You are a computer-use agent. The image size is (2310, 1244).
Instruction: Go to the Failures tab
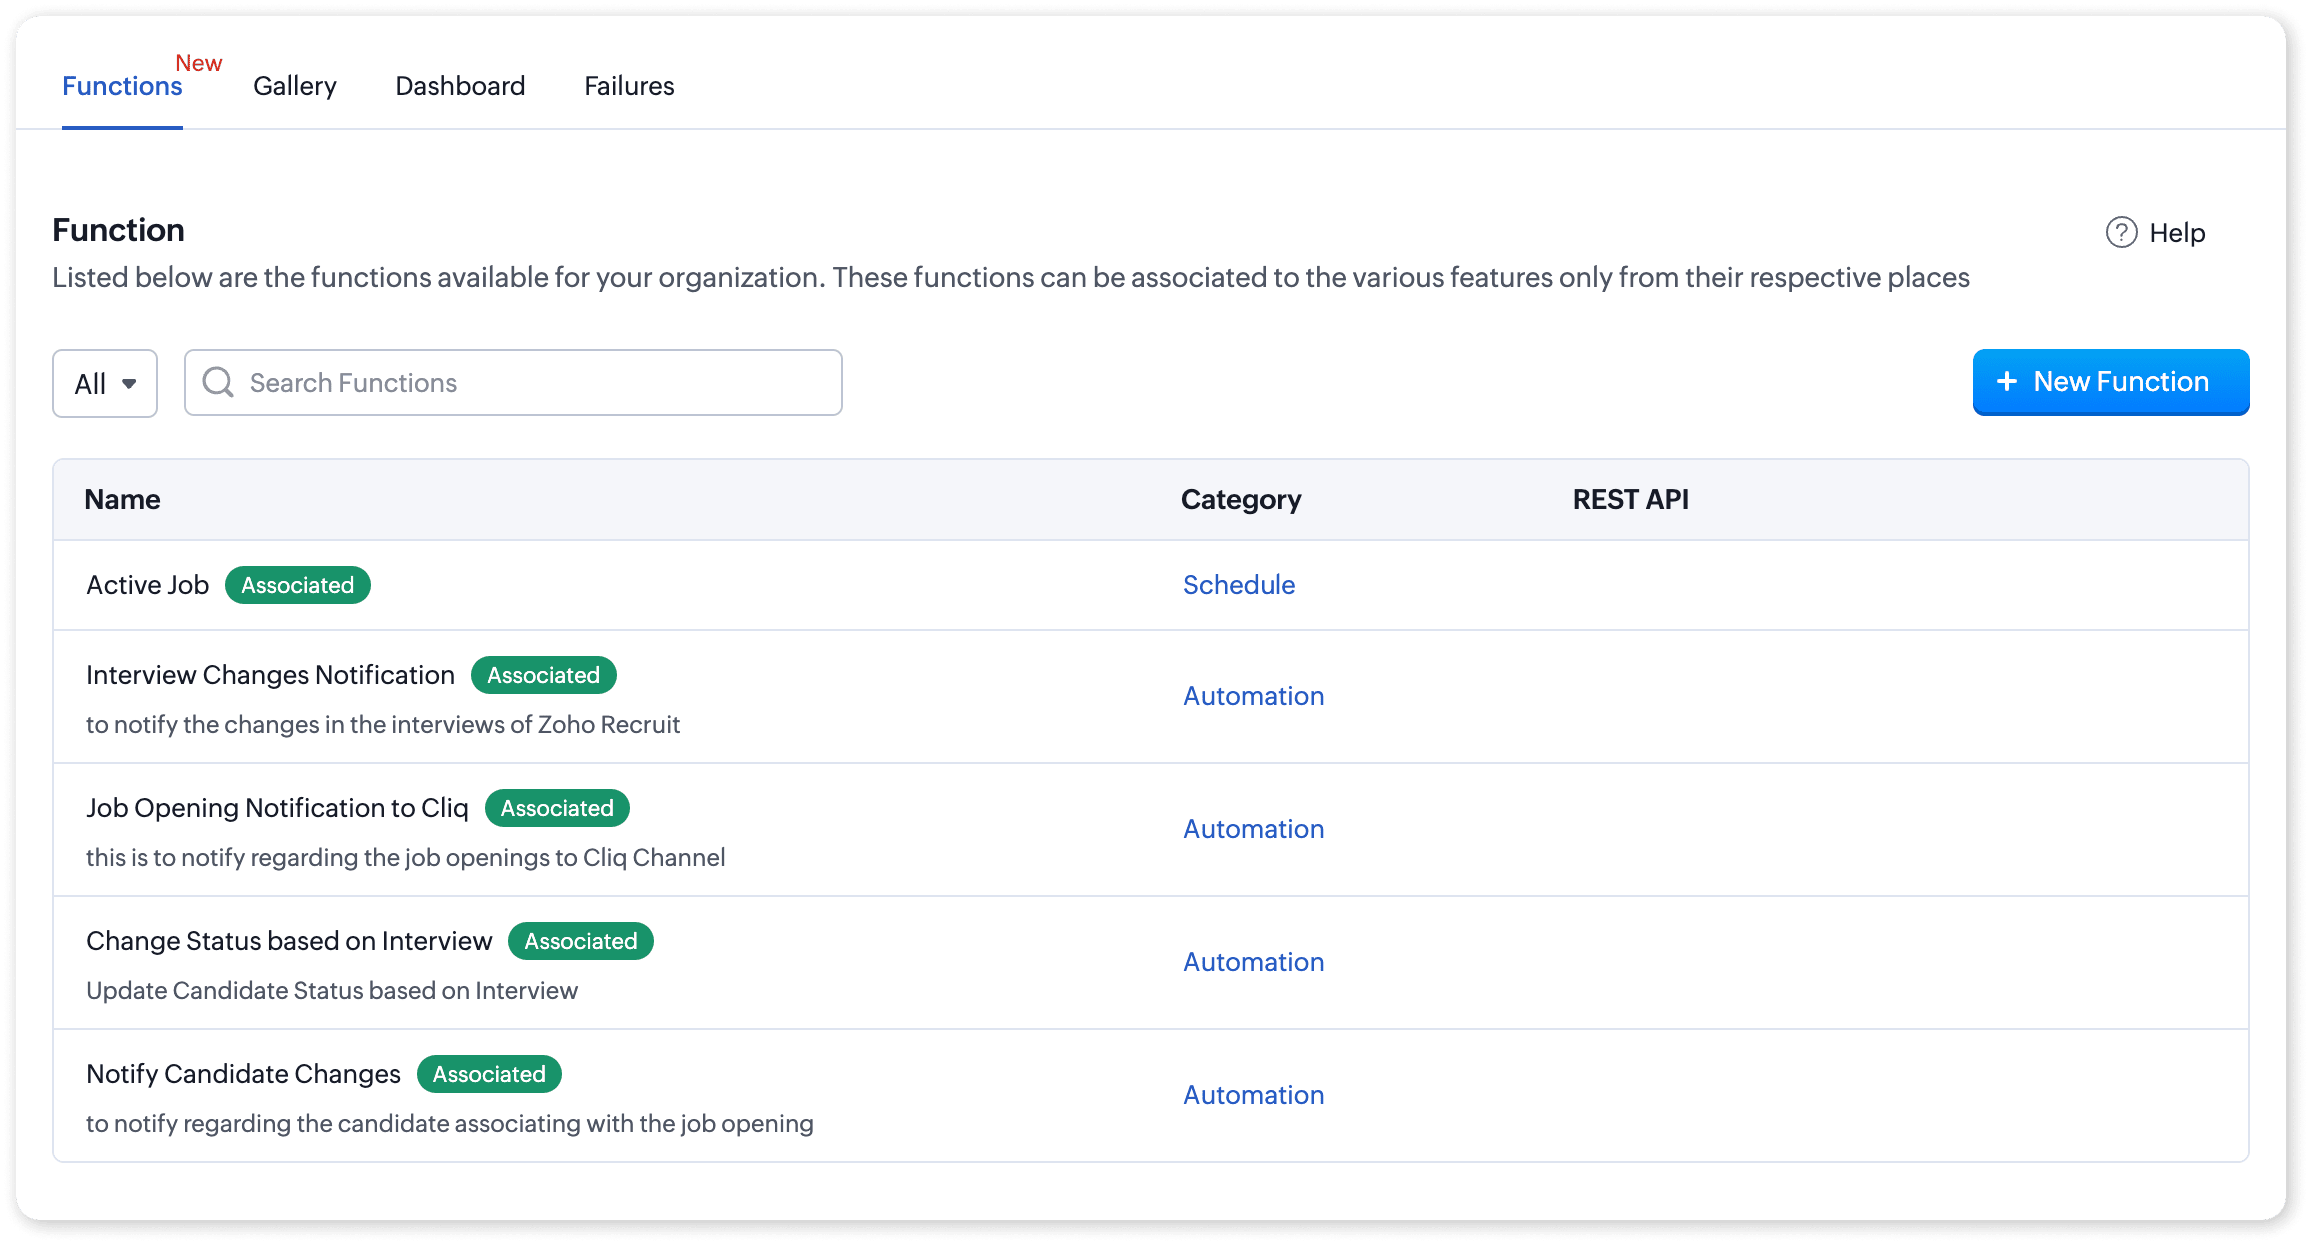pos(629,86)
